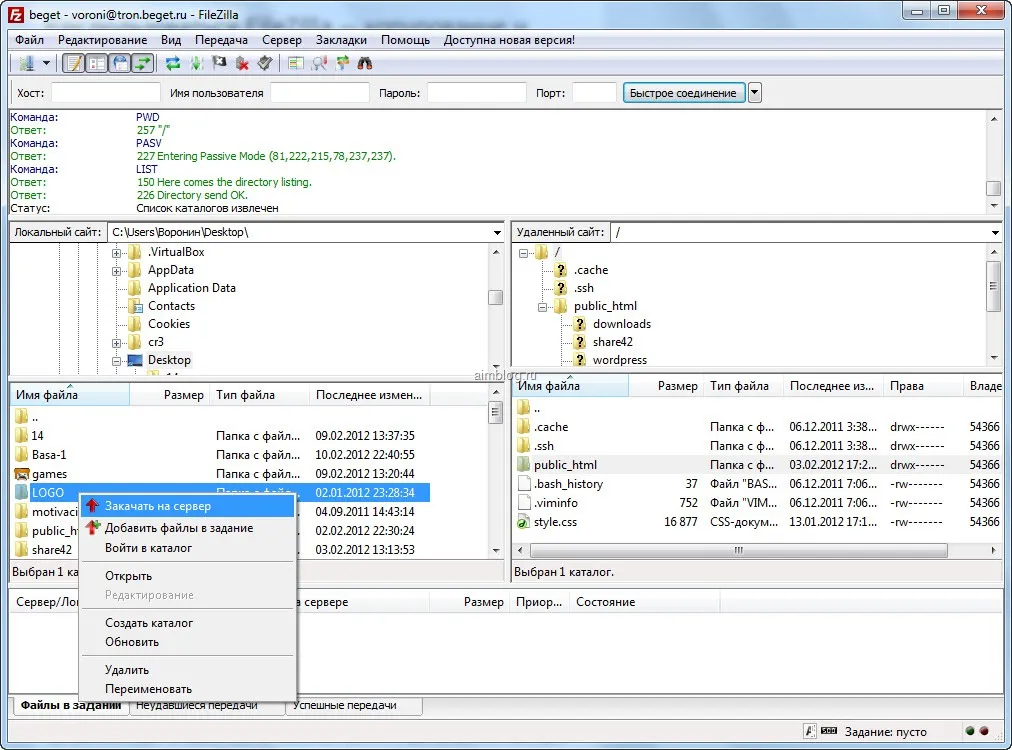Expand the .VirtualBox folder node
The height and width of the screenshot is (750, 1012).
click(116, 253)
